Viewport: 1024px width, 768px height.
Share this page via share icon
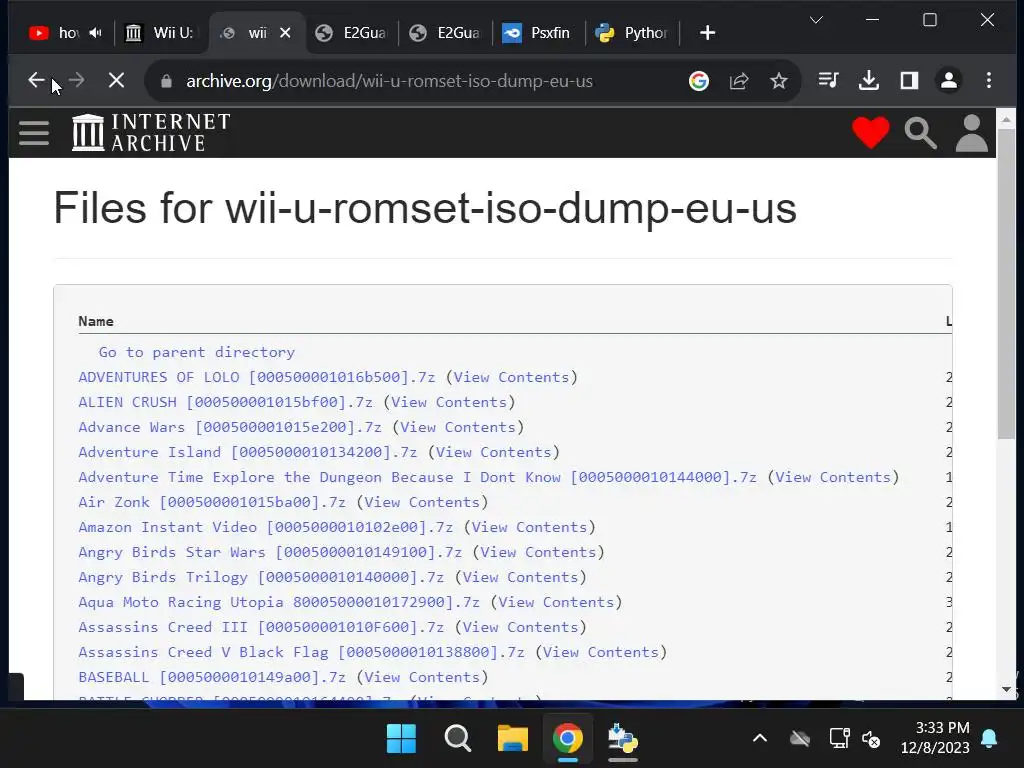pyautogui.click(x=739, y=81)
